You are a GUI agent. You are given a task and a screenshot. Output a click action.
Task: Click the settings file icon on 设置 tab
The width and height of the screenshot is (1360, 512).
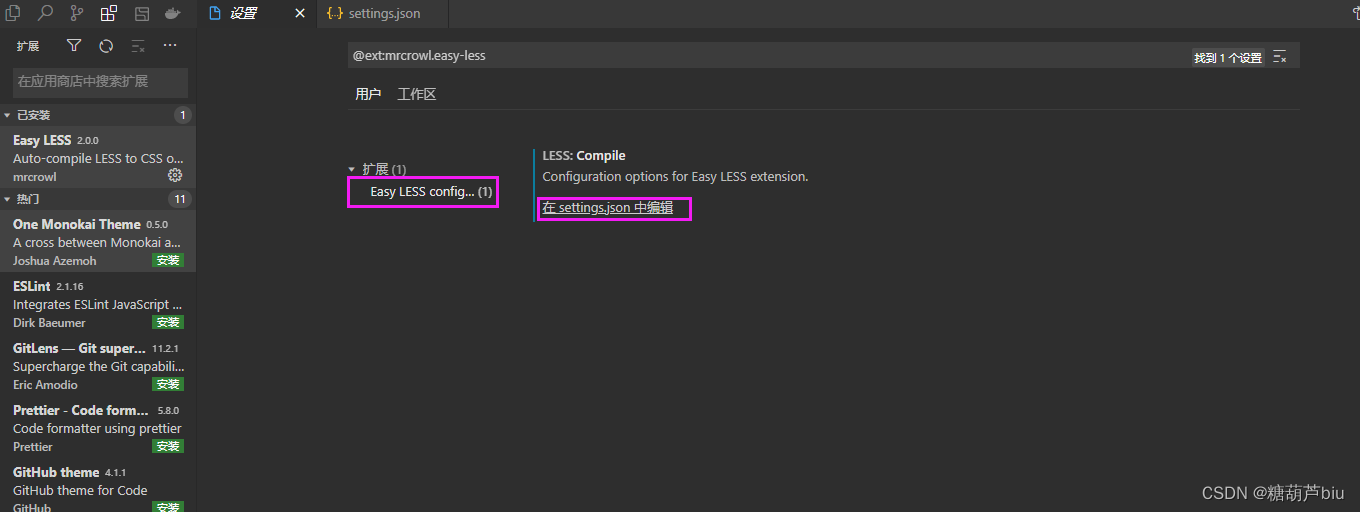click(215, 14)
